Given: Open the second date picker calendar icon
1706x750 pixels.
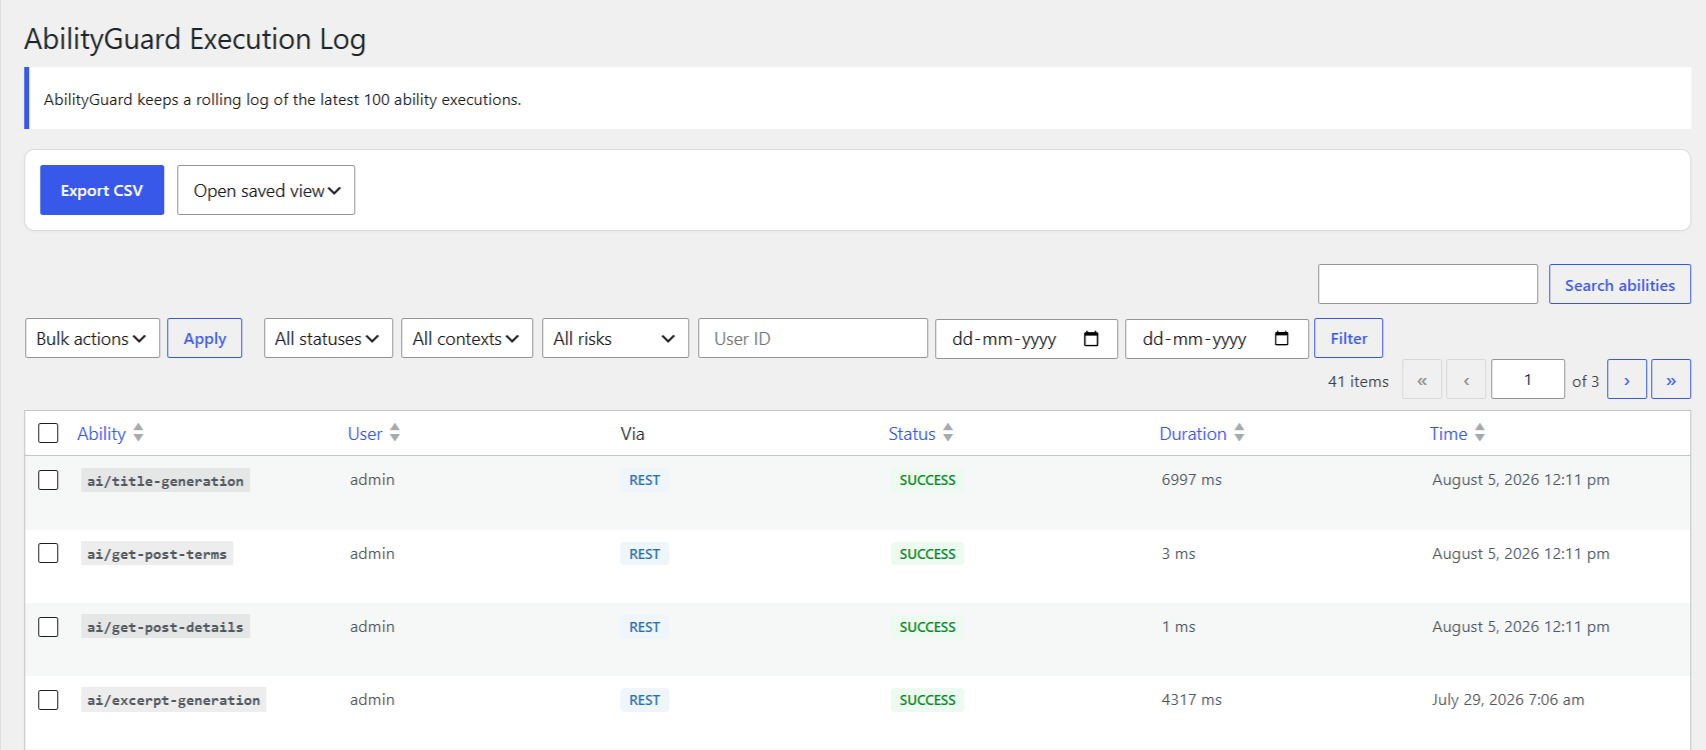Looking at the screenshot, I should tap(1281, 339).
